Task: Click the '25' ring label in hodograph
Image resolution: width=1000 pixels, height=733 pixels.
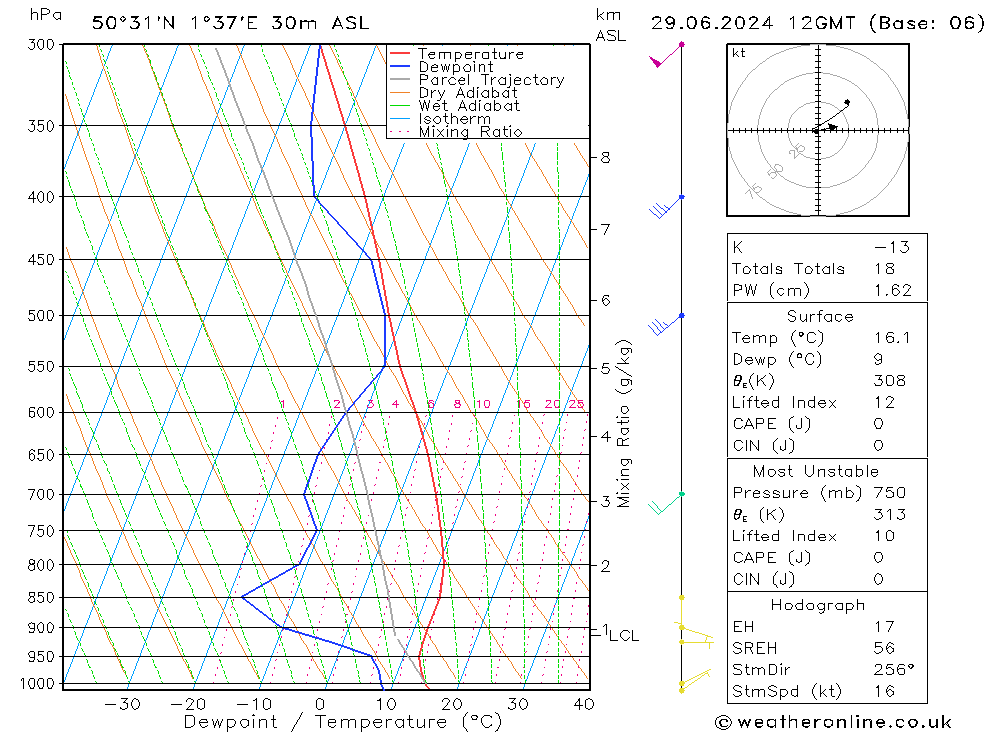Action: (797, 151)
